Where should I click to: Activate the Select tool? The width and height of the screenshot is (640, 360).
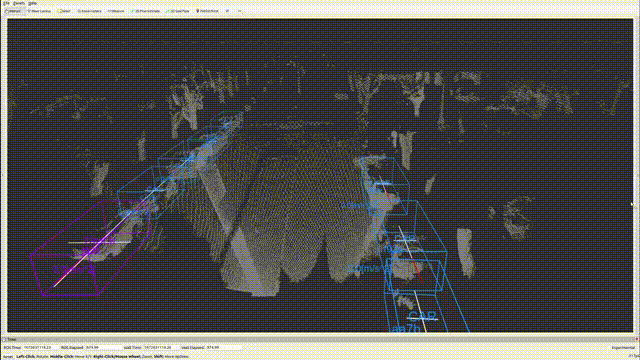[64, 11]
